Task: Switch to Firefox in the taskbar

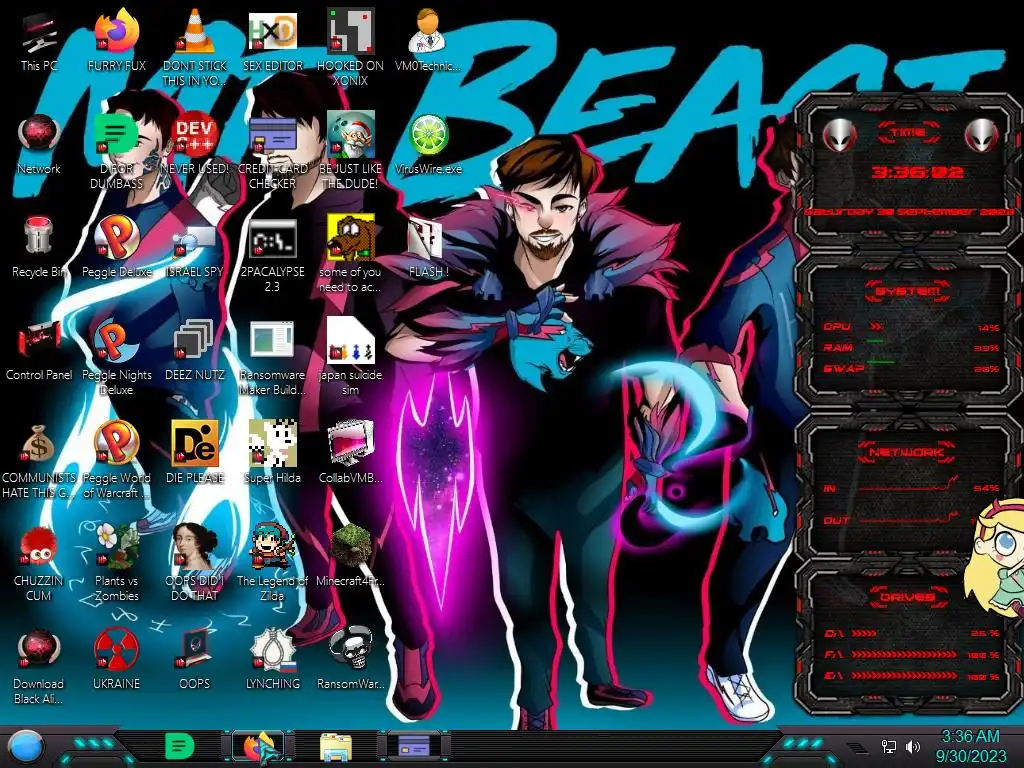Action: pyautogui.click(x=258, y=746)
